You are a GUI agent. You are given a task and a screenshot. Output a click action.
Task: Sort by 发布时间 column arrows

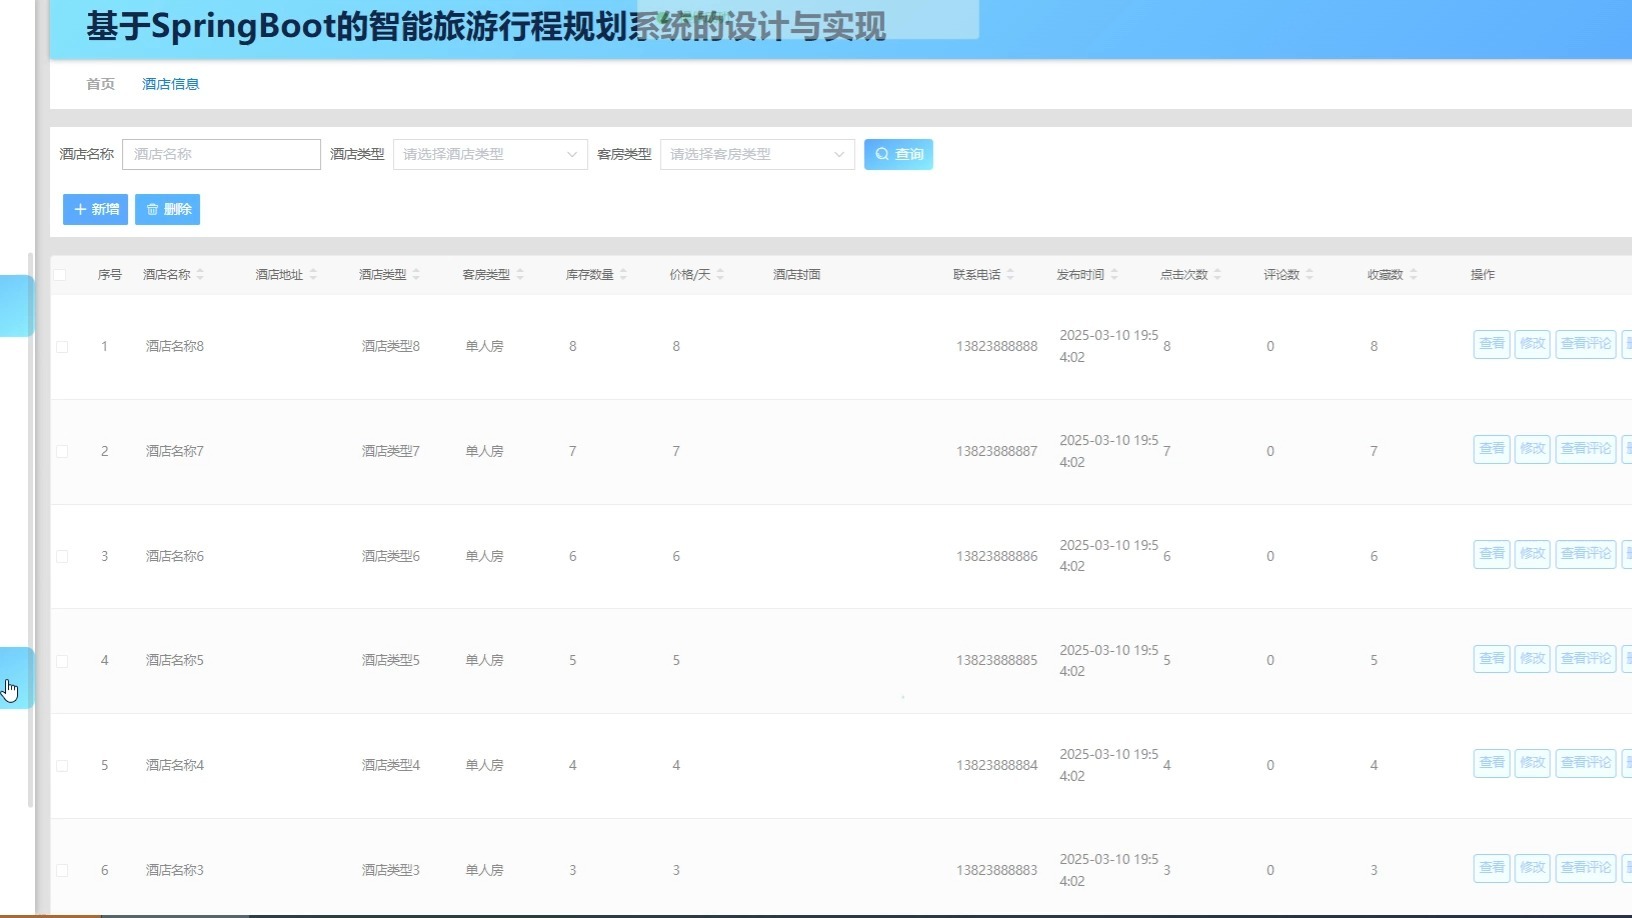[x=1114, y=274]
